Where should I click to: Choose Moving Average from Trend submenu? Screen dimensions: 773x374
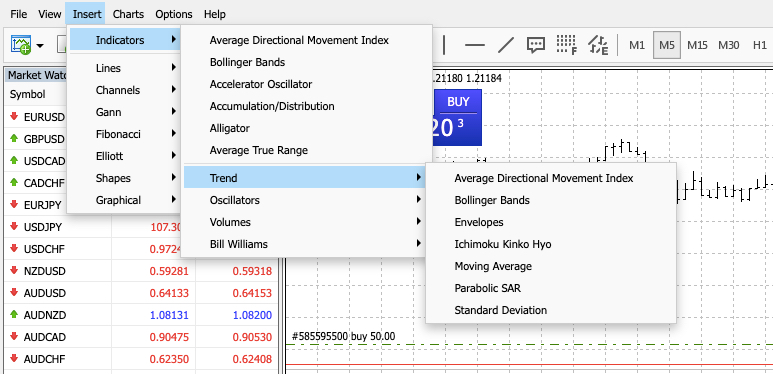[x=493, y=266]
